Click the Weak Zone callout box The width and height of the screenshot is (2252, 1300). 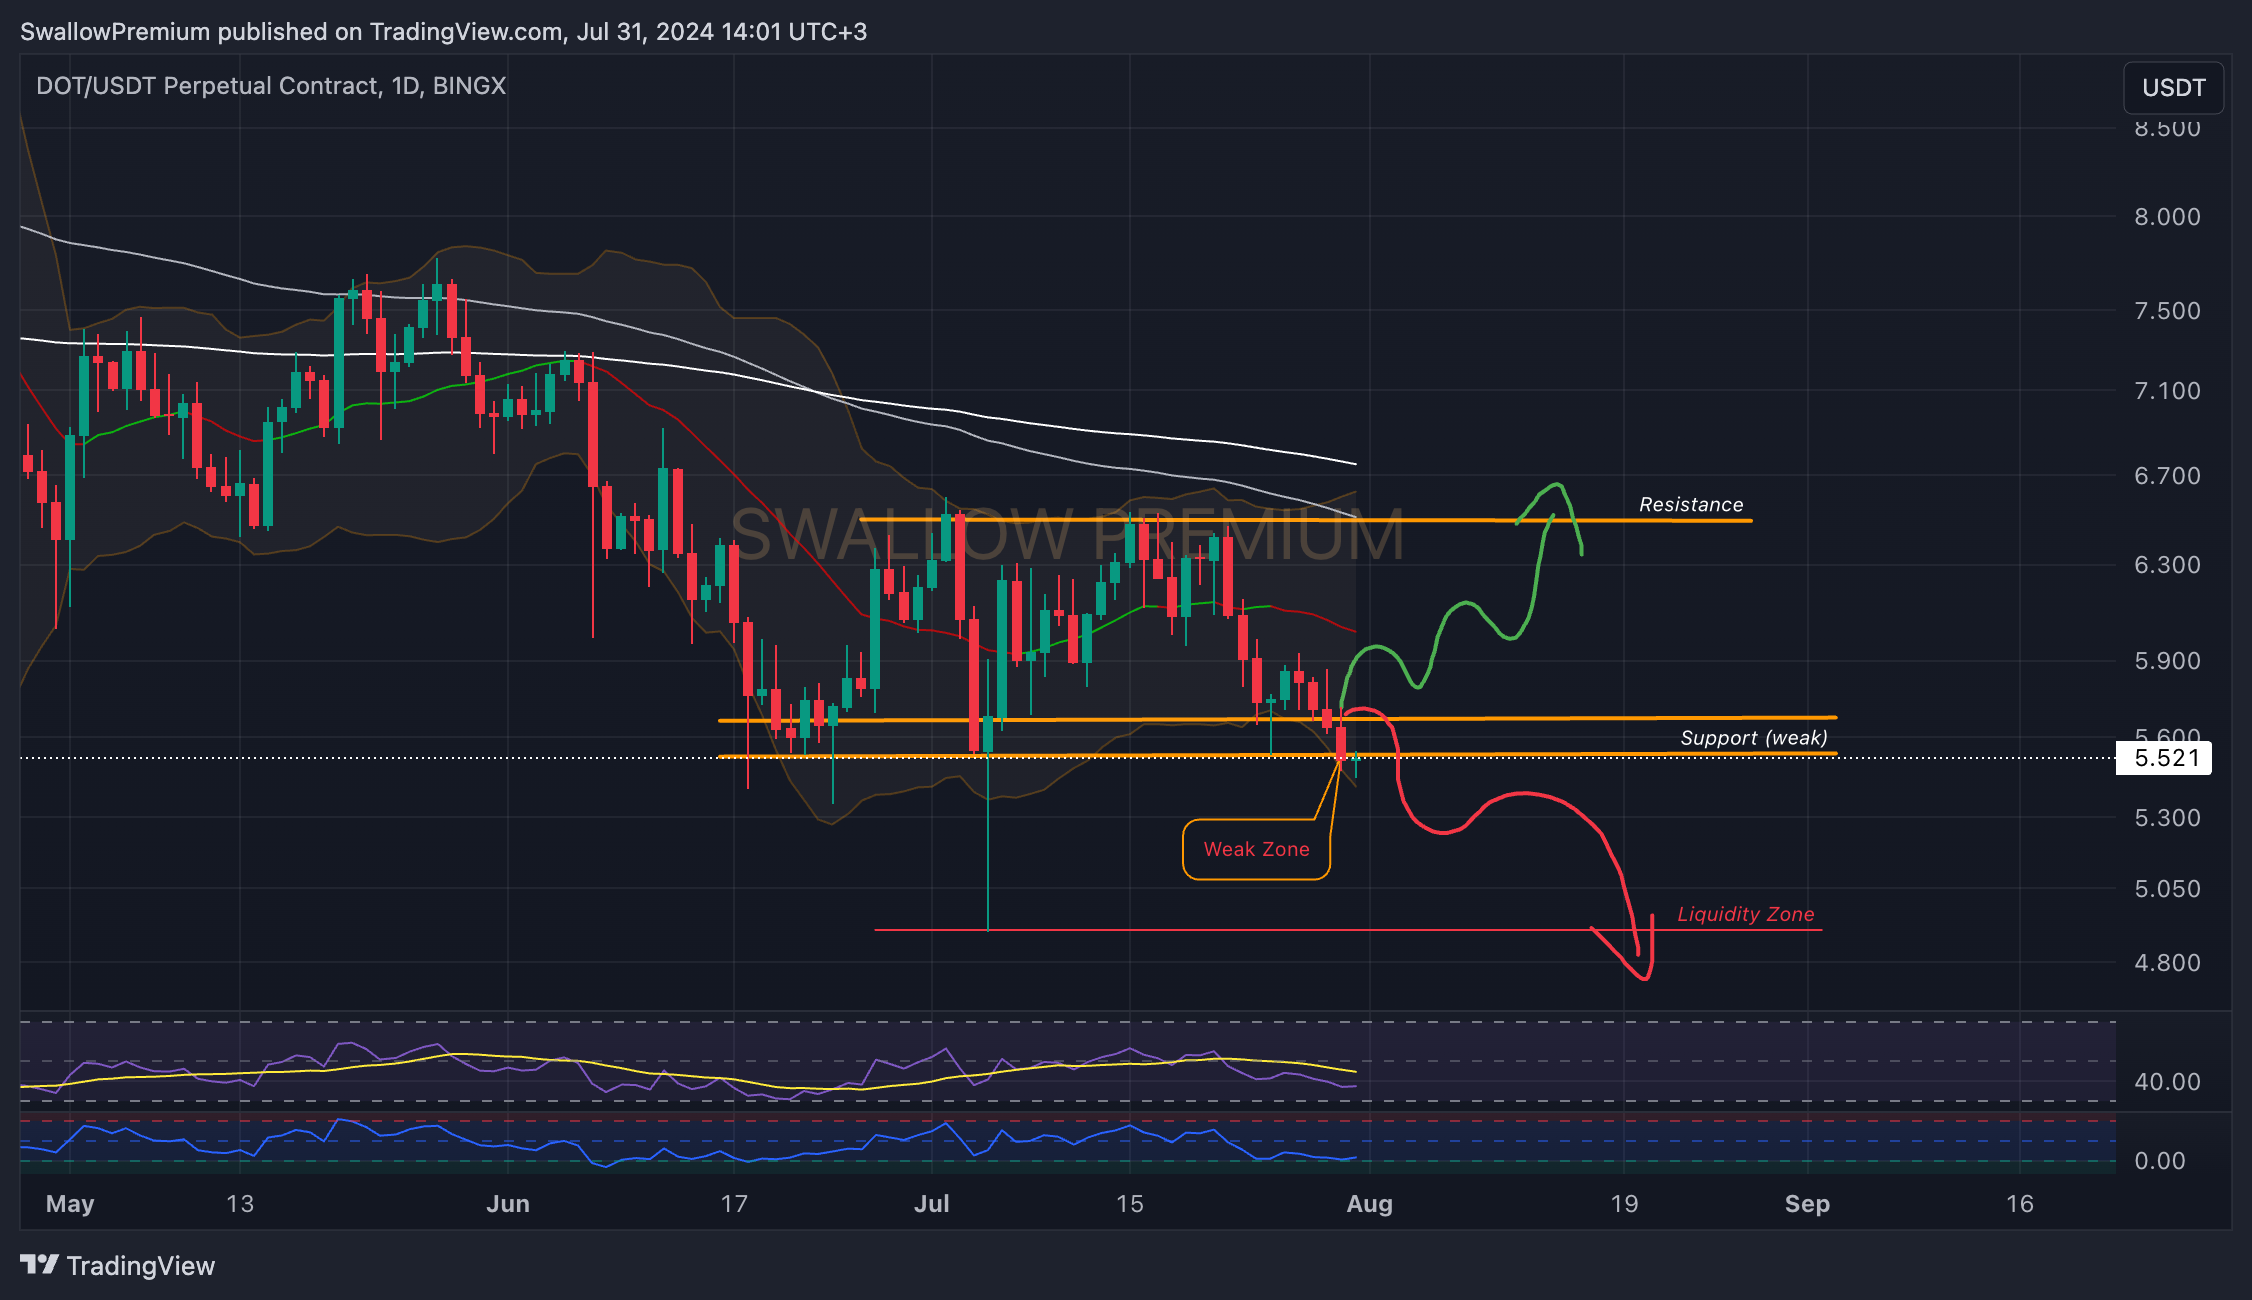pyautogui.click(x=1256, y=849)
